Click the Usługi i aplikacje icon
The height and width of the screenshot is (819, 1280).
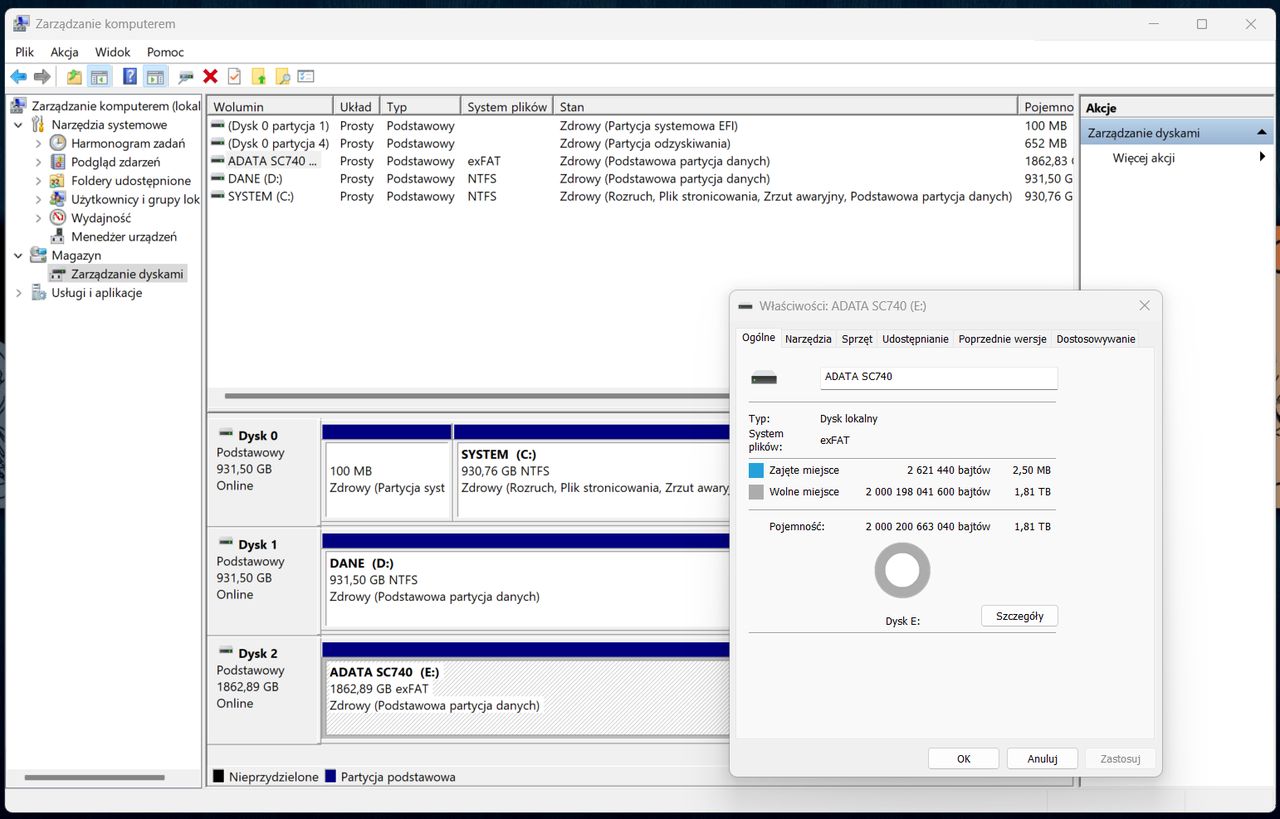39,293
